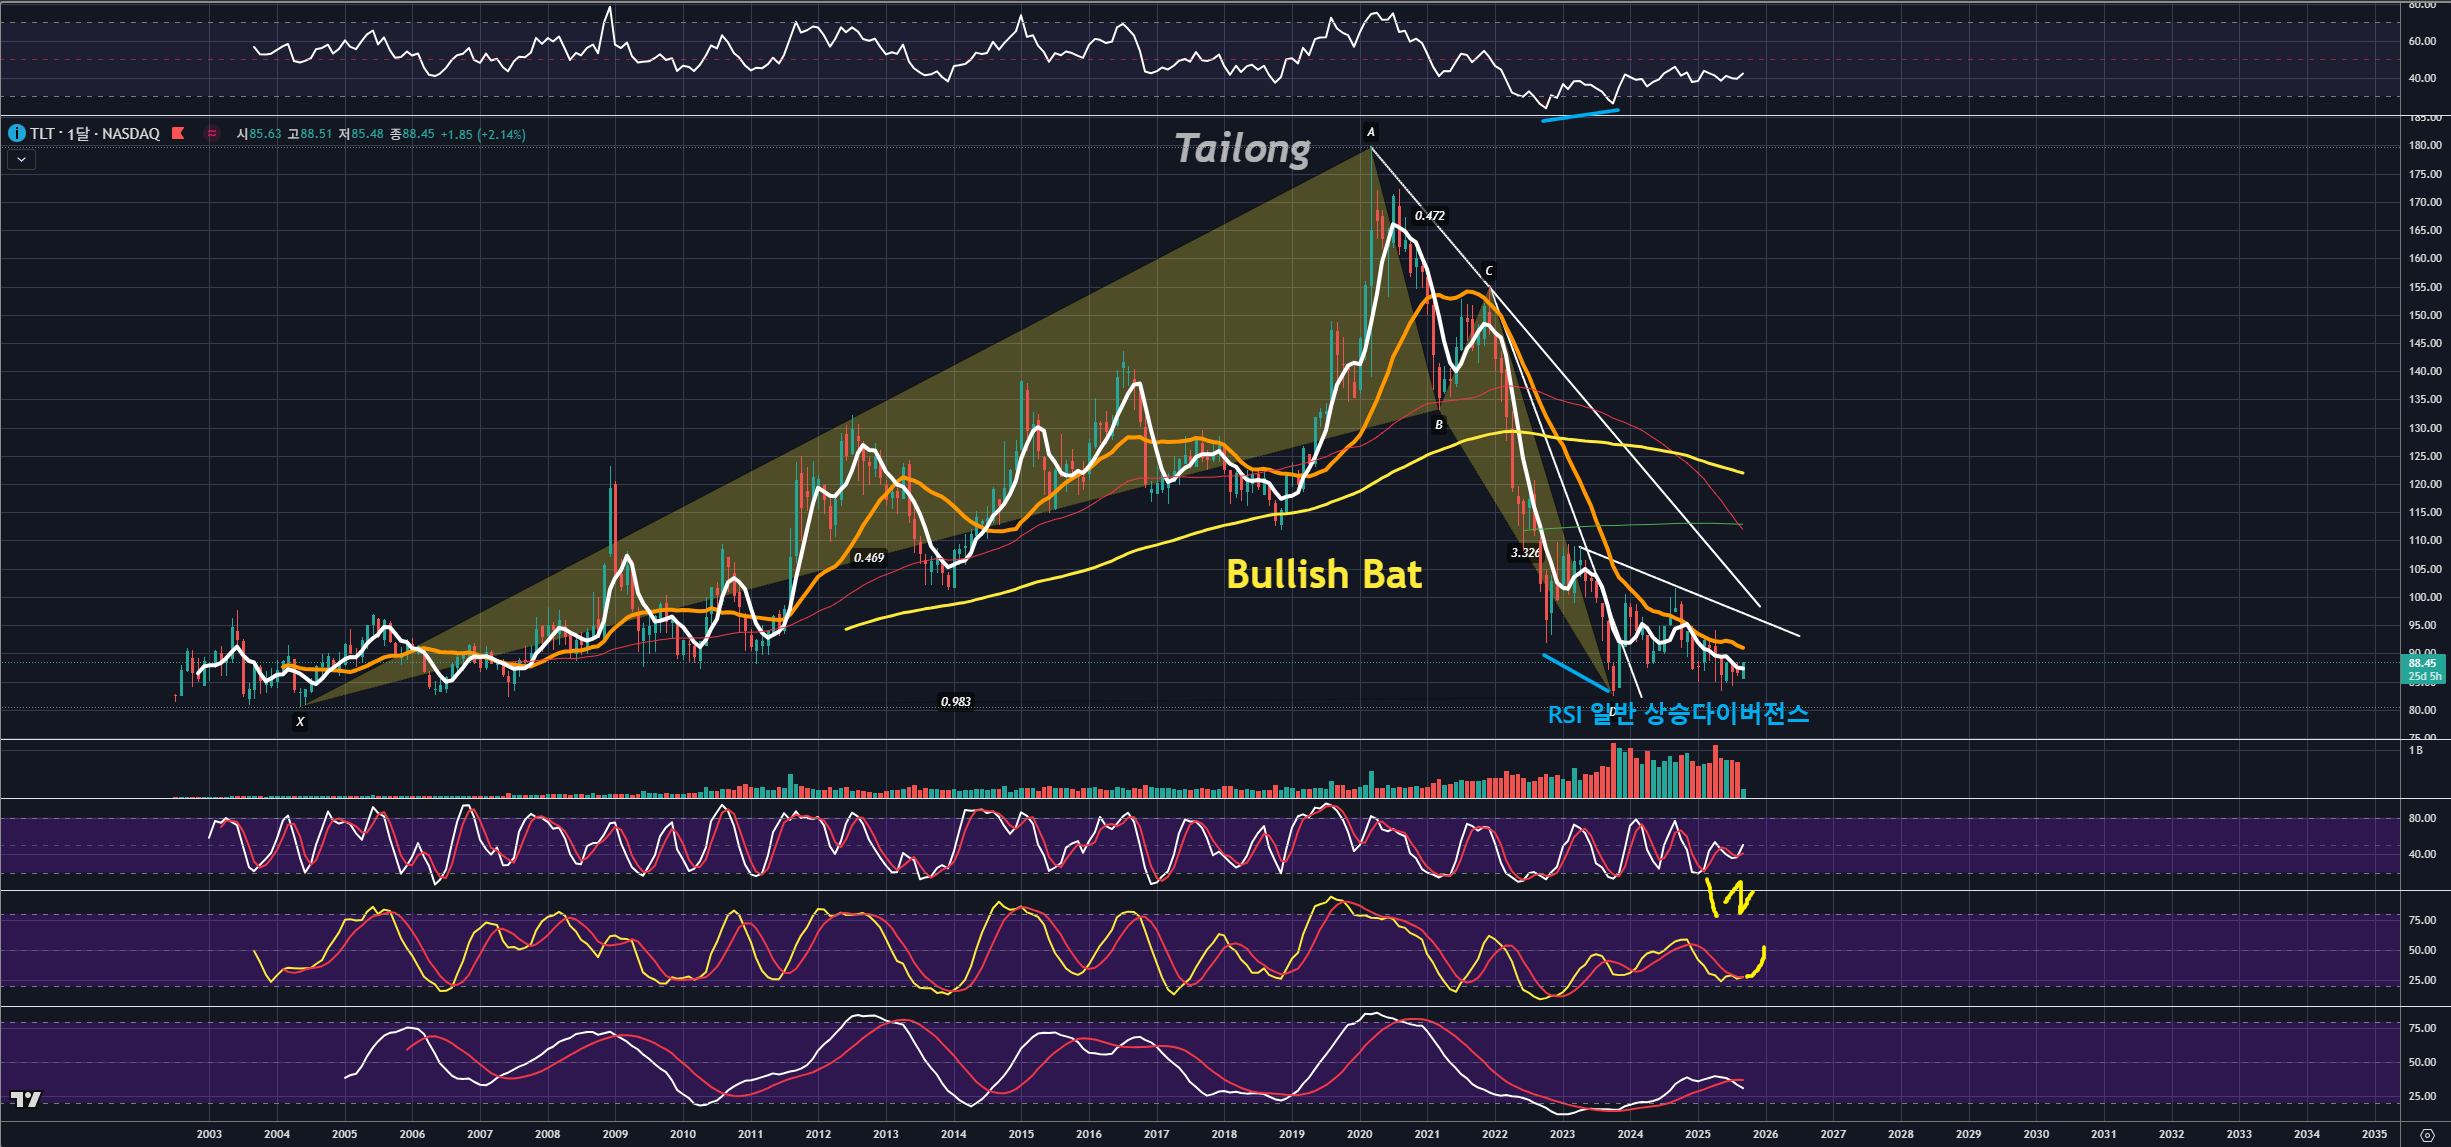Select the point B pattern marker
Screen dimensions: 2451x1147
coord(1439,425)
